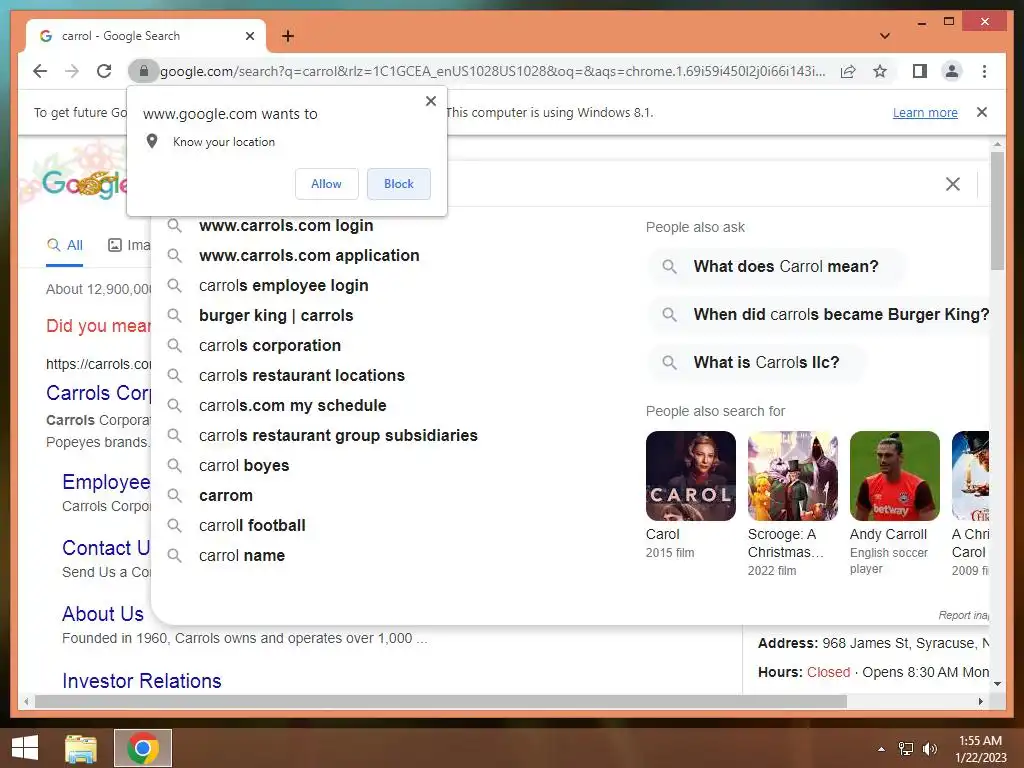1024x768 pixels.
Task: Select the carrom suggestion
Action: [225, 496]
